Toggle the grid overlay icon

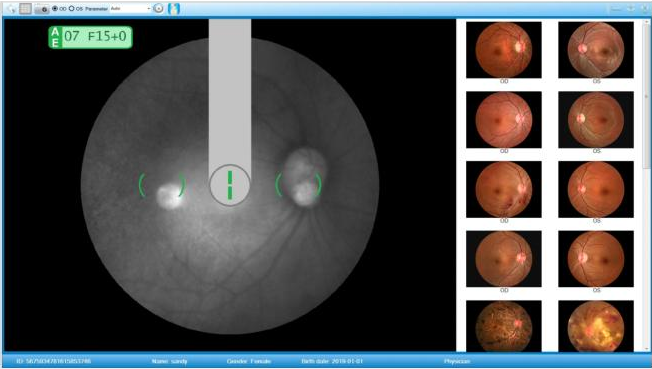click(25, 8)
